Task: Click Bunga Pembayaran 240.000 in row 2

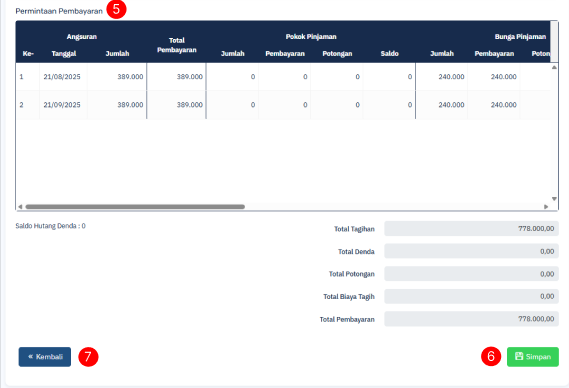Action: [504, 105]
